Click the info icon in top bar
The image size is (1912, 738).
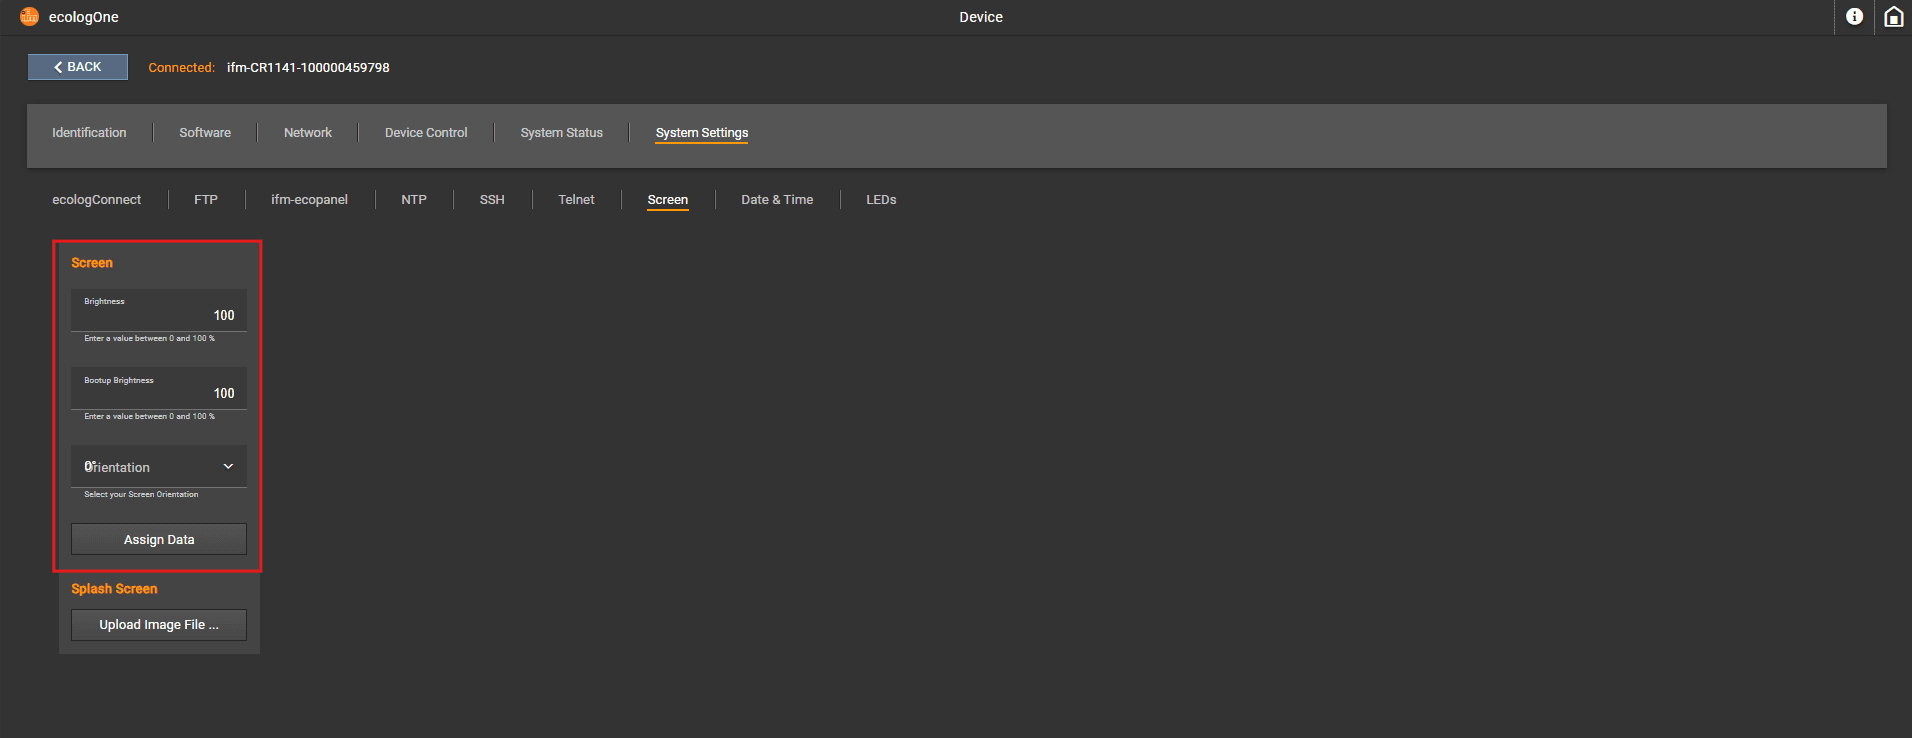coord(1854,17)
